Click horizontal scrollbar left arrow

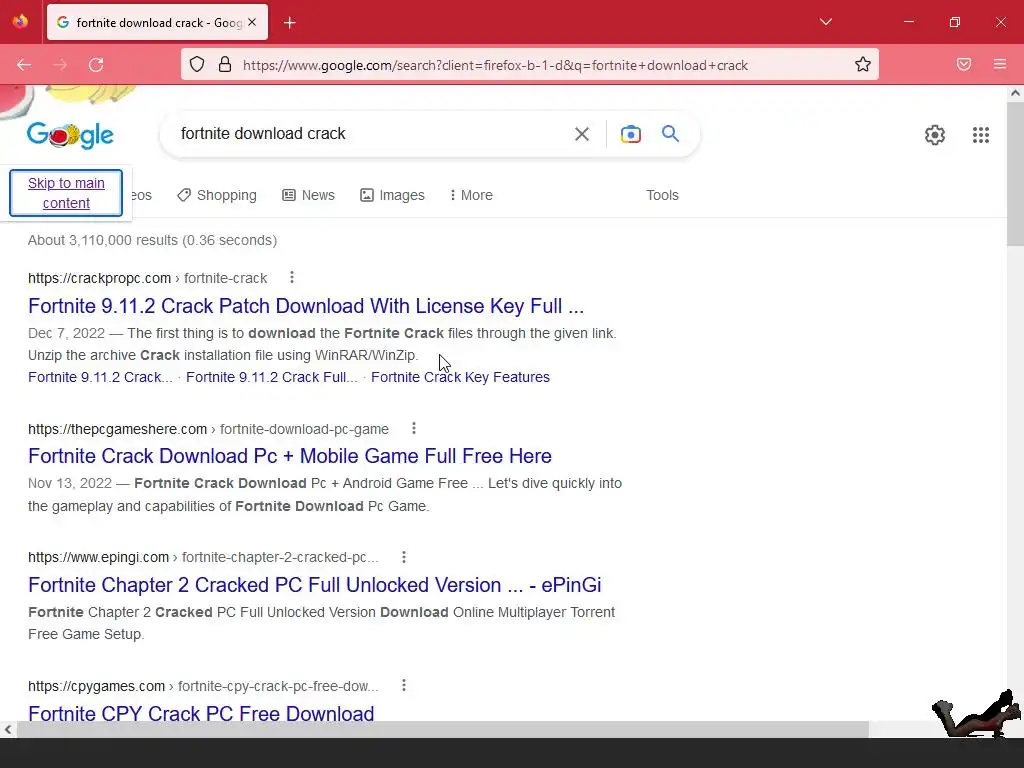pos(7,729)
